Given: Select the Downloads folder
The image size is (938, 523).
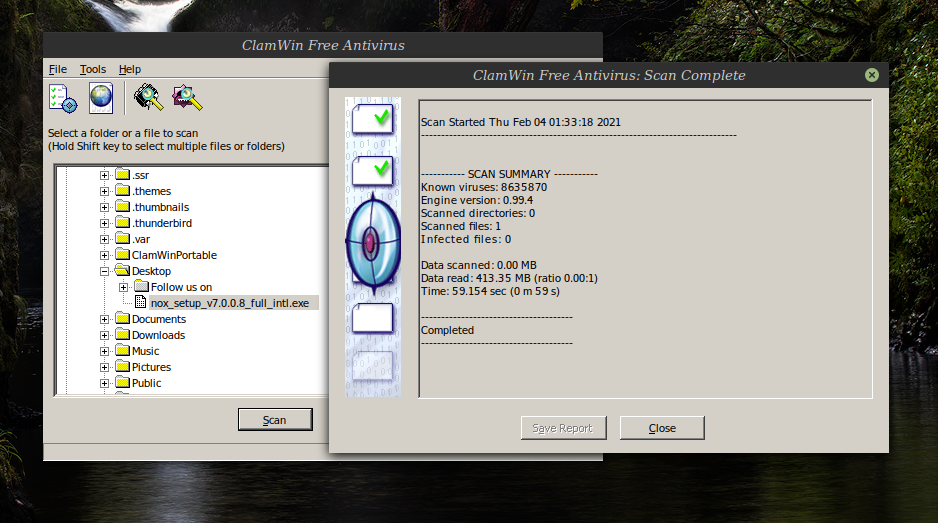Looking at the screenshot, I should [159, 335].
